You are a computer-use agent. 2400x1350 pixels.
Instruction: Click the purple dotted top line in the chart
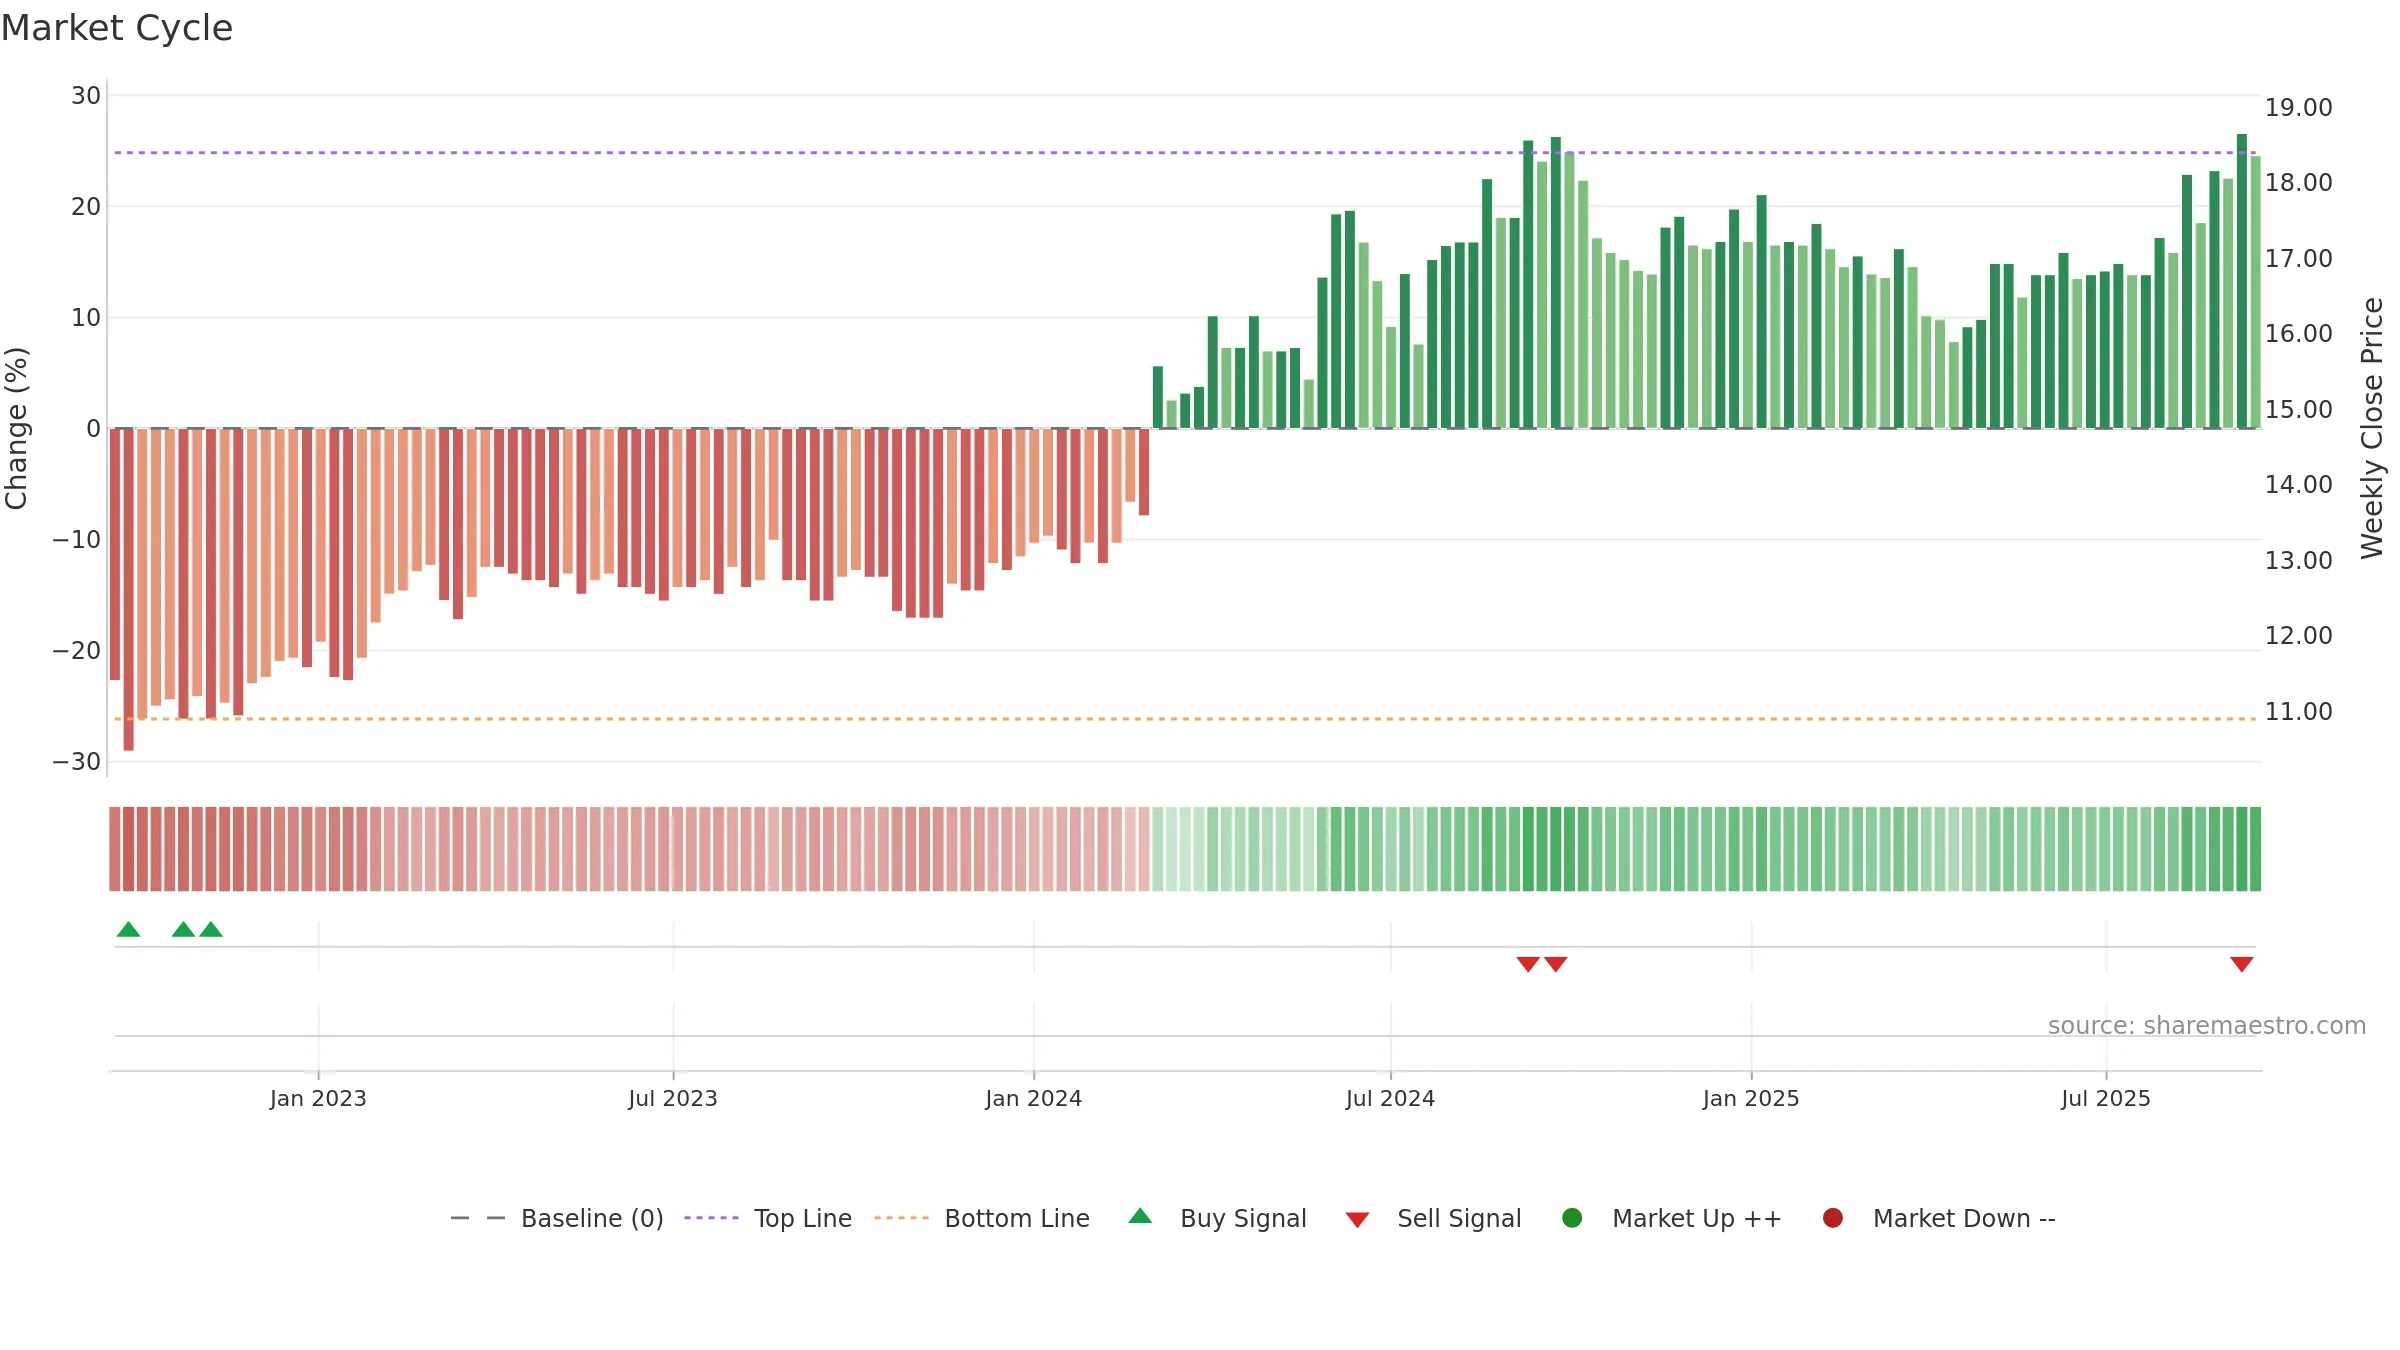(1185, 153)
